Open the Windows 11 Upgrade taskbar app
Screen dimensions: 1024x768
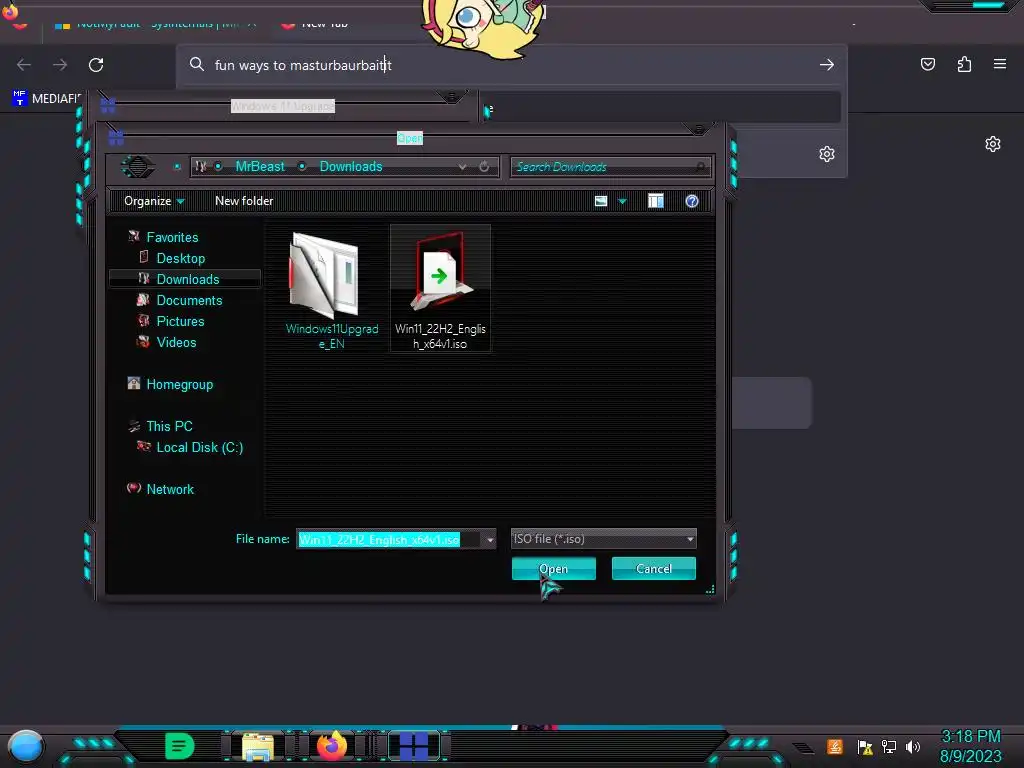pos(413,746)
